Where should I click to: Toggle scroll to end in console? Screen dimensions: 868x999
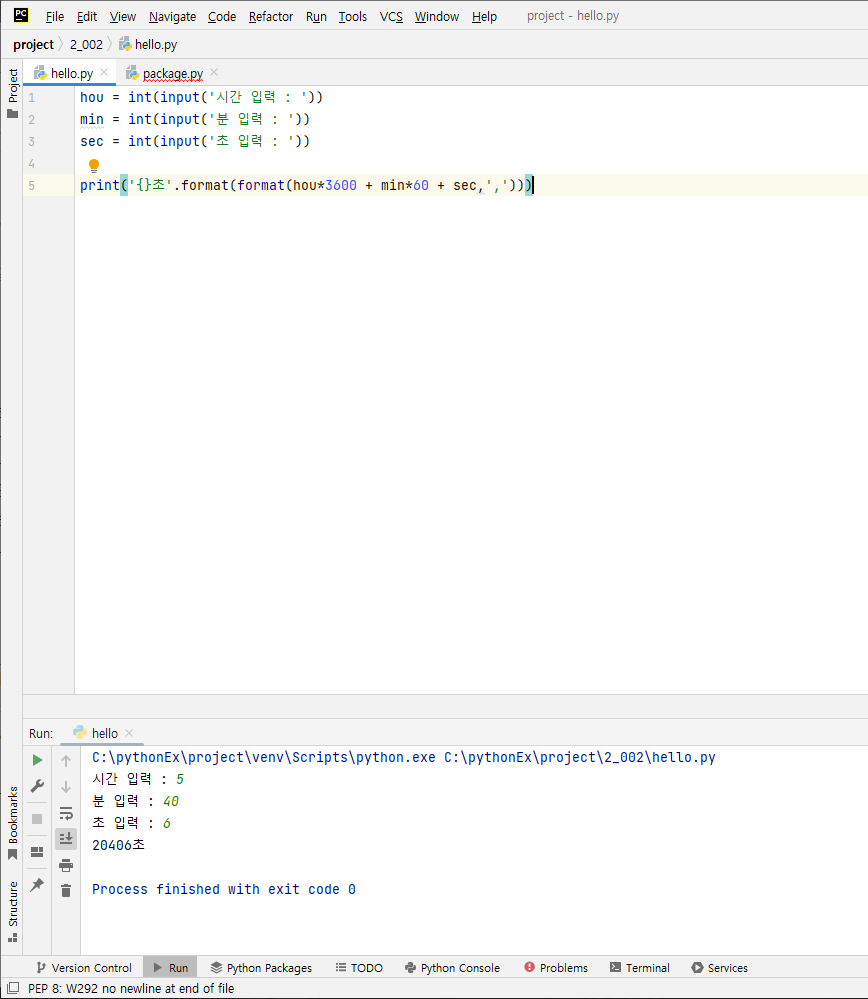click(x=66, y=838)
